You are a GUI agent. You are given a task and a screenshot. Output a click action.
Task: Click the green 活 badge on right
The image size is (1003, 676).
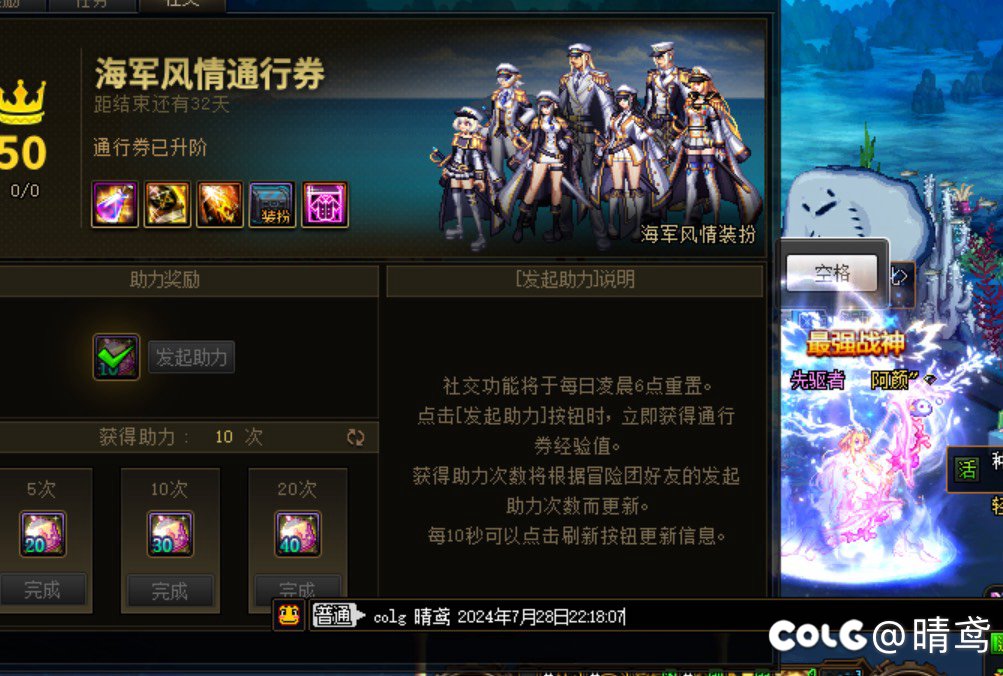[967, 469]
